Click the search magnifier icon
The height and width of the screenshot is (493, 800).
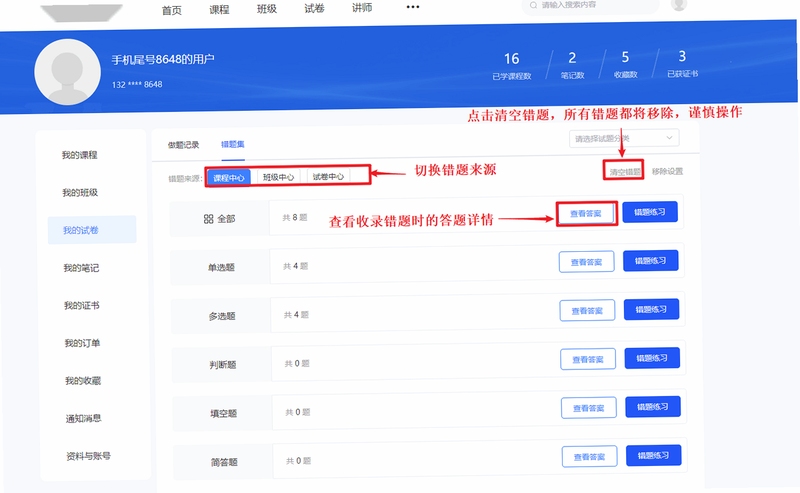(534, 6)
